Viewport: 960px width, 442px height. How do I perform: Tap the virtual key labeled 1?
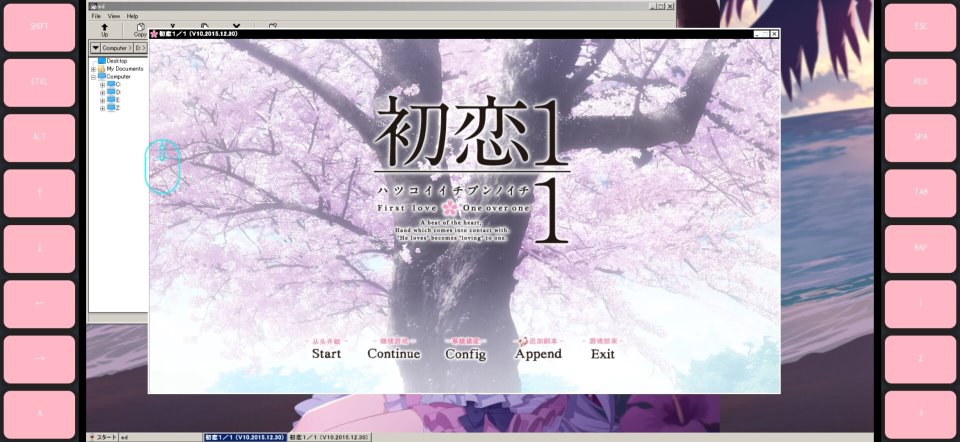920,304
